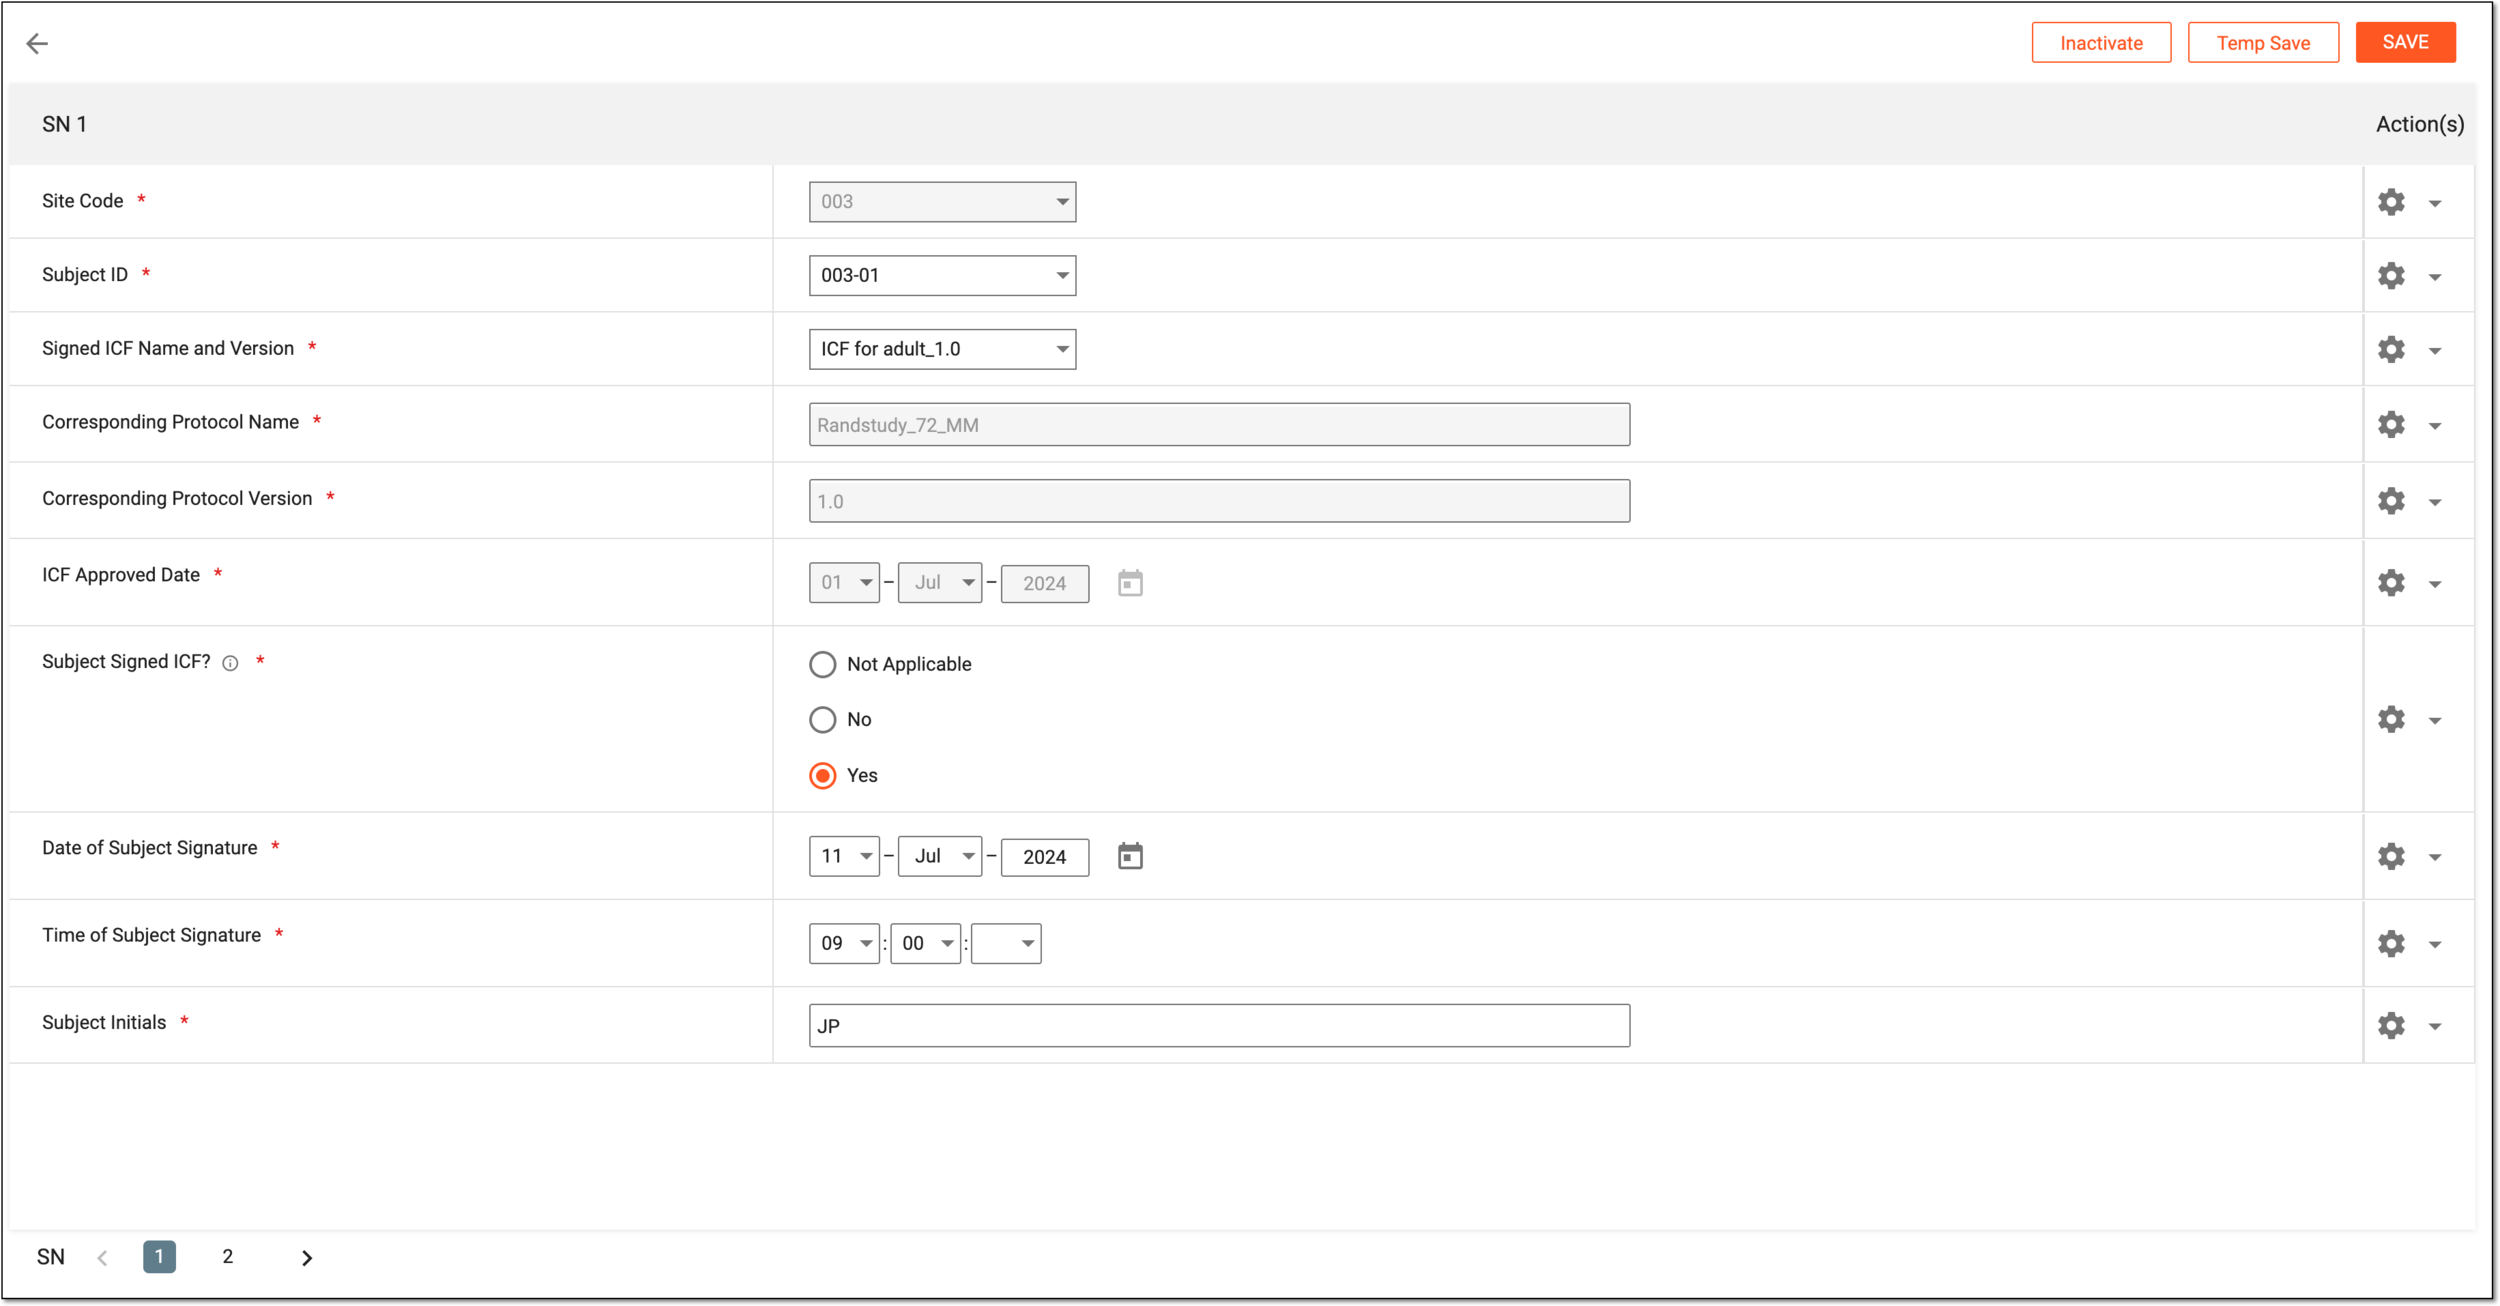Select No for Subject Signed ICF
This screenshot has width=2500, height=1306.
tap(822, 720)
